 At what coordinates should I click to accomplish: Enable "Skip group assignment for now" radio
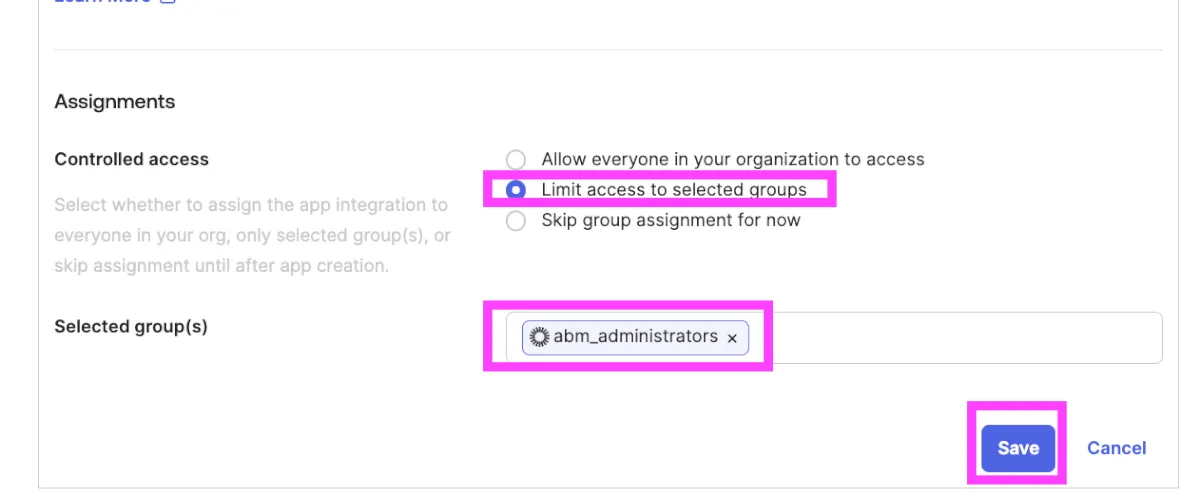[516, 221]
